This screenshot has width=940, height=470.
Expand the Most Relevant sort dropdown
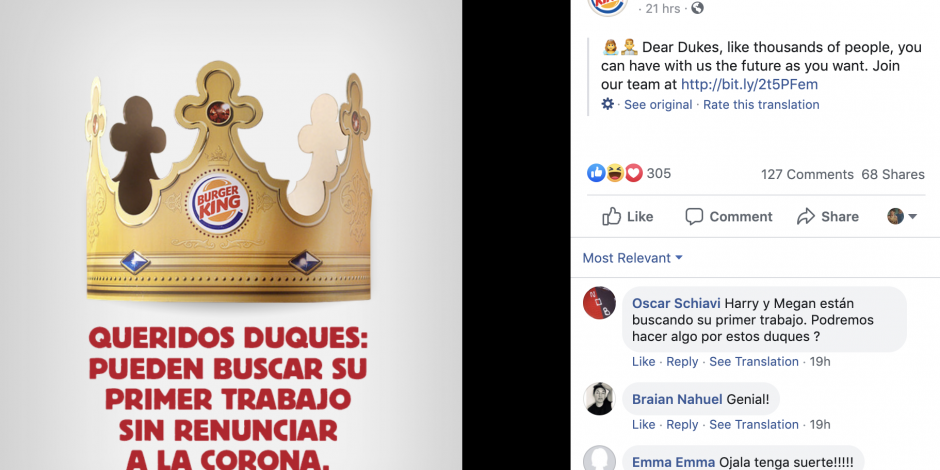point(632,258)
